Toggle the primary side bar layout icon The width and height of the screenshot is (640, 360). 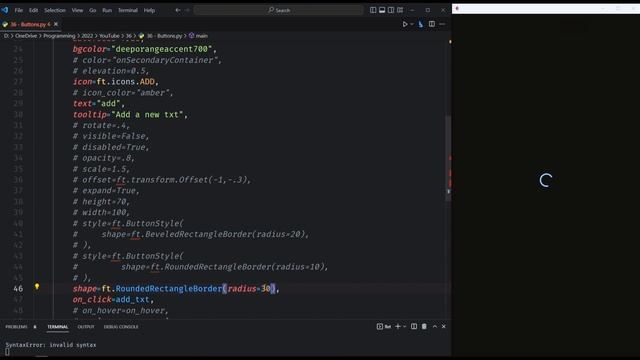[x=373, y=10]
